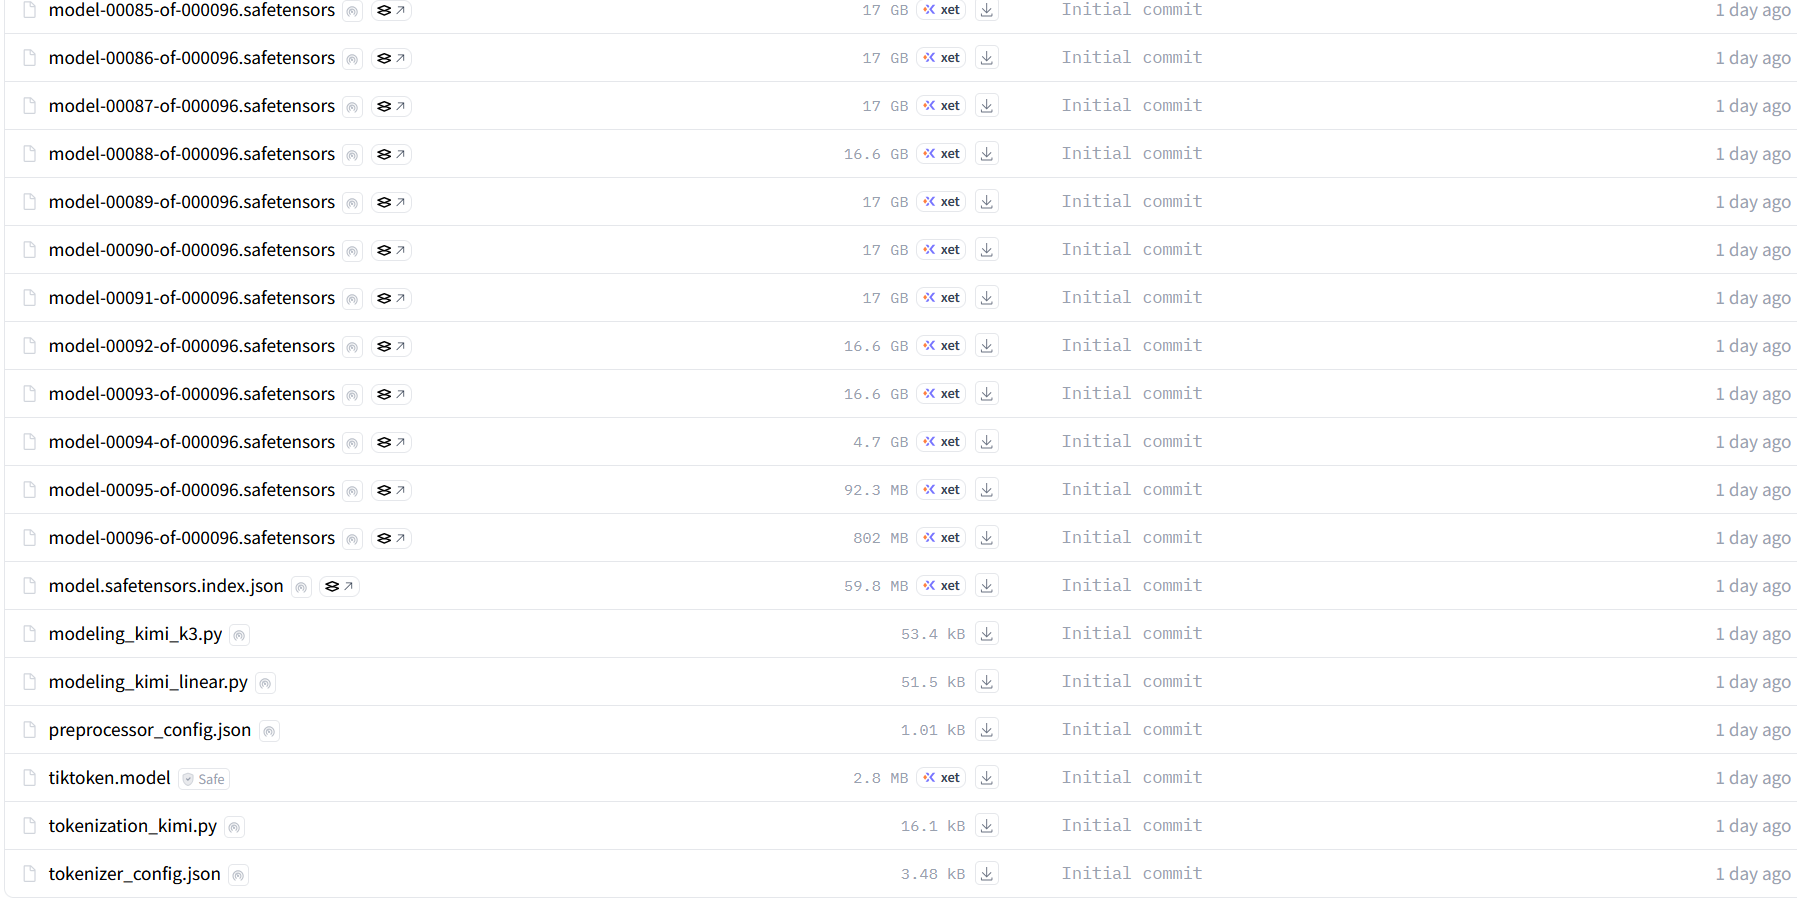Click download icon for model-00094 safetensors

tap(986, 442)
